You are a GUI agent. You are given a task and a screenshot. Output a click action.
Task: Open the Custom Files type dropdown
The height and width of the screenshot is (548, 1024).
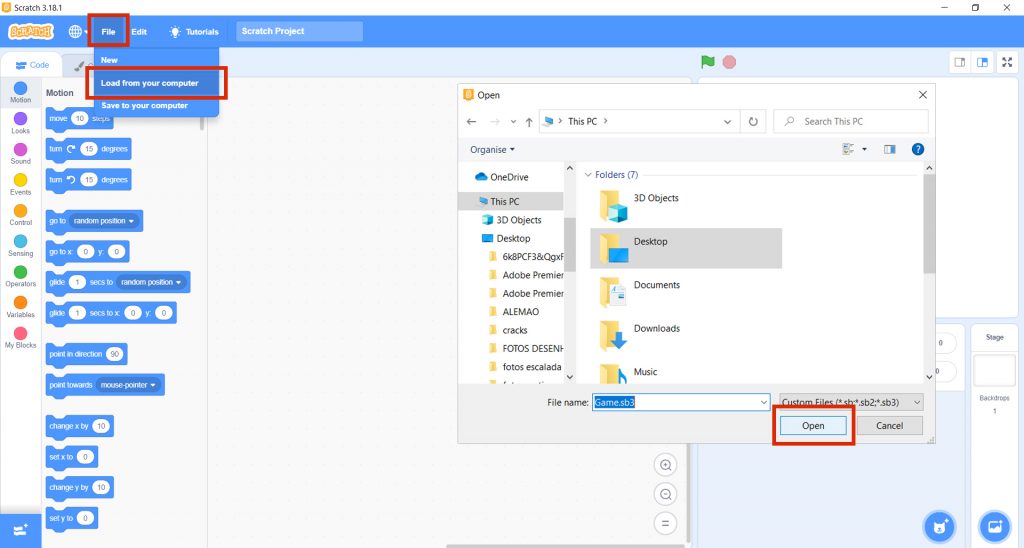851,402
